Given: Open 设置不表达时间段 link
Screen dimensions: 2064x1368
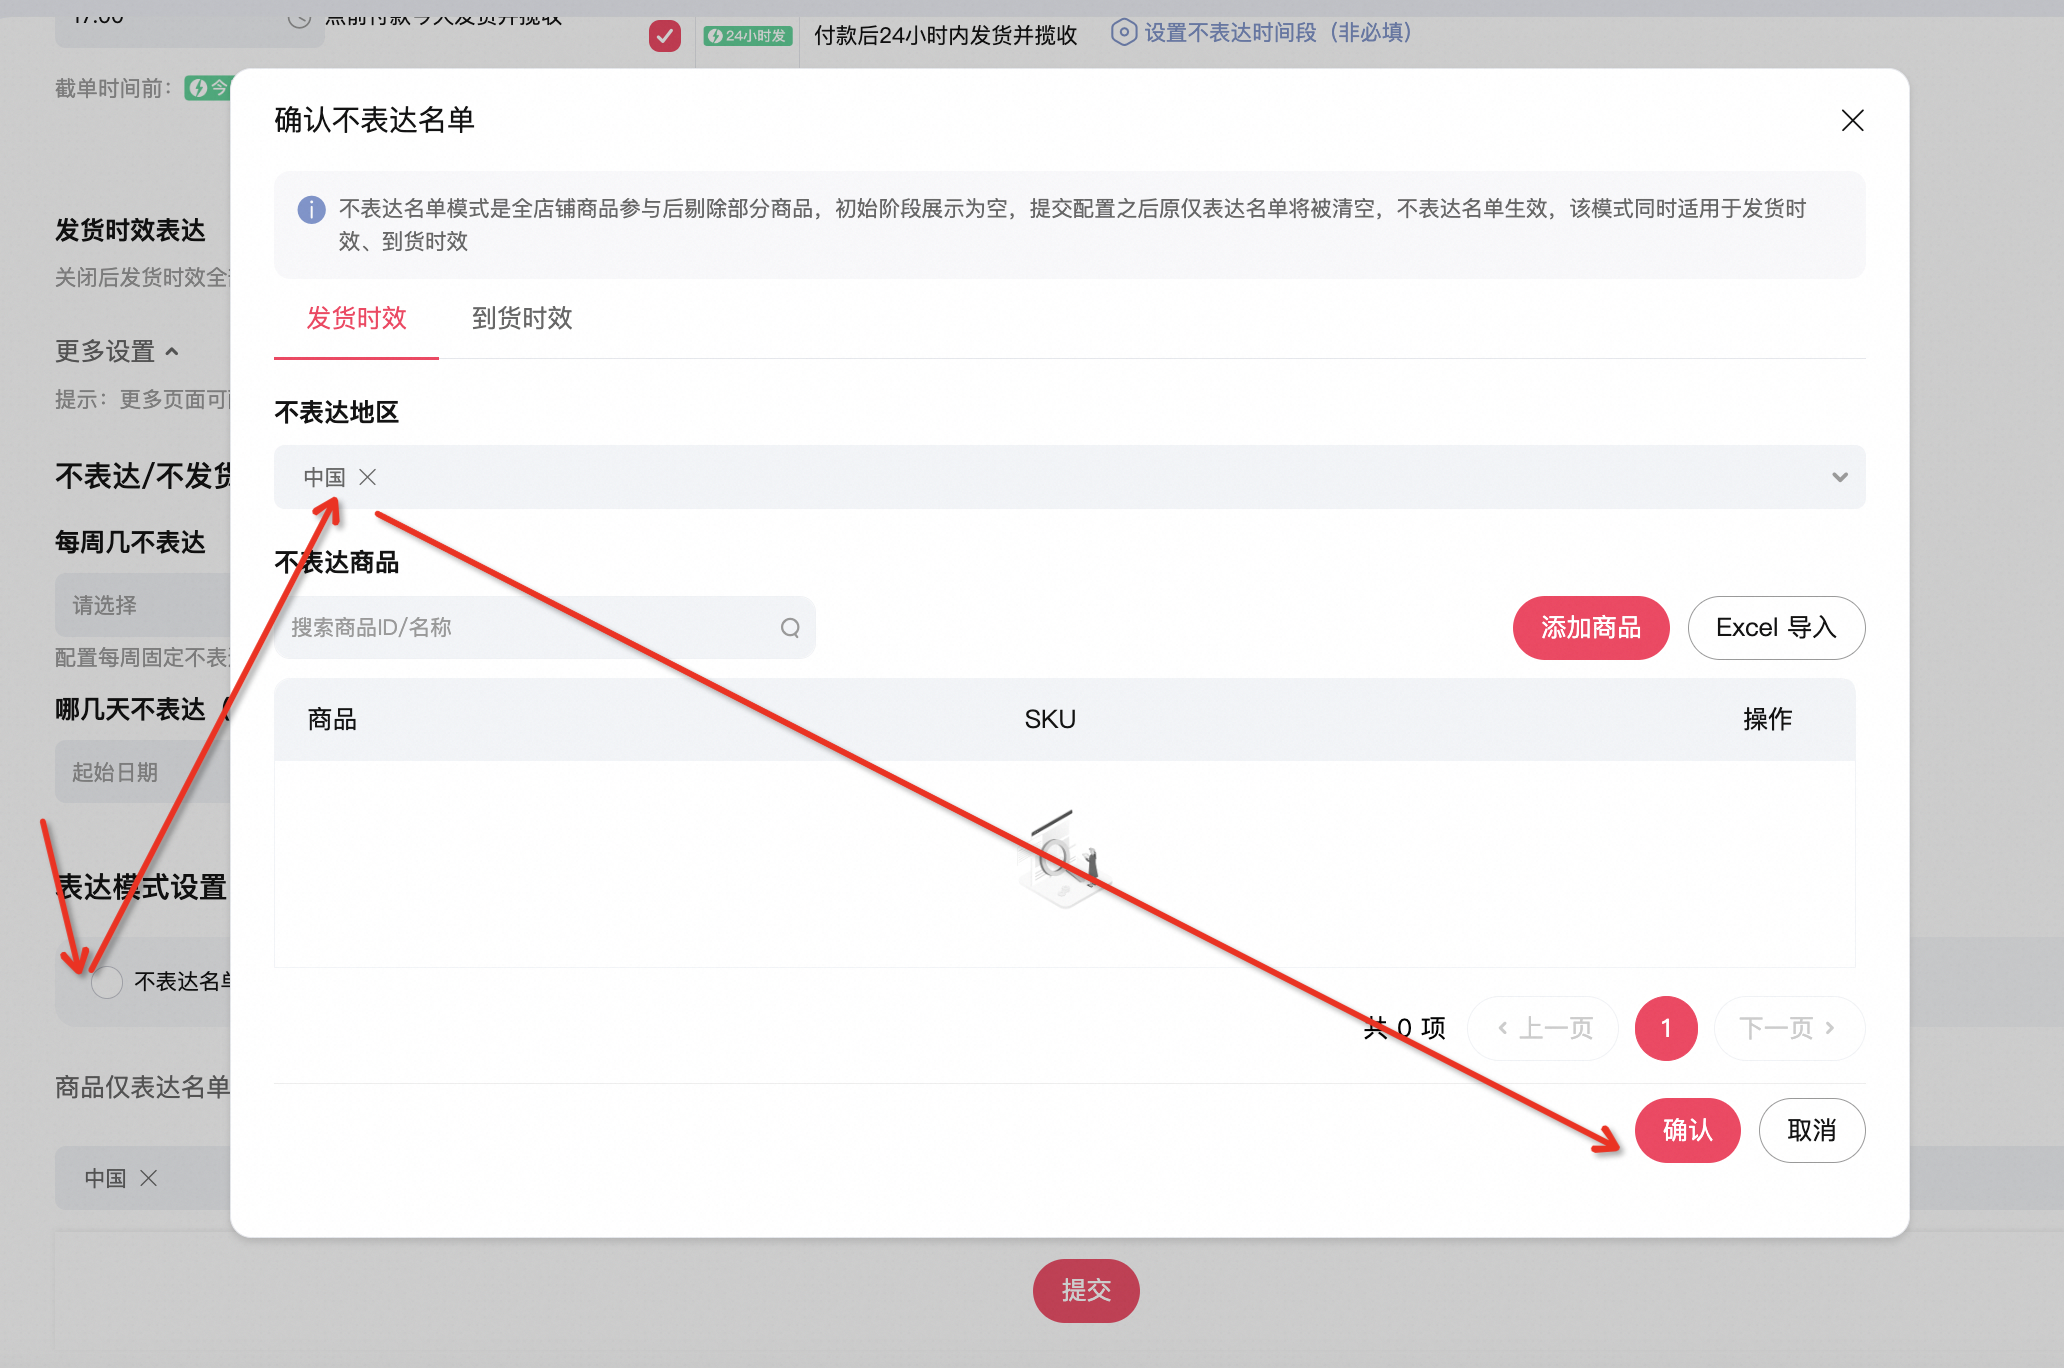Looking at the screenshot, I should pyautogui.click(x=1262, y=33).
